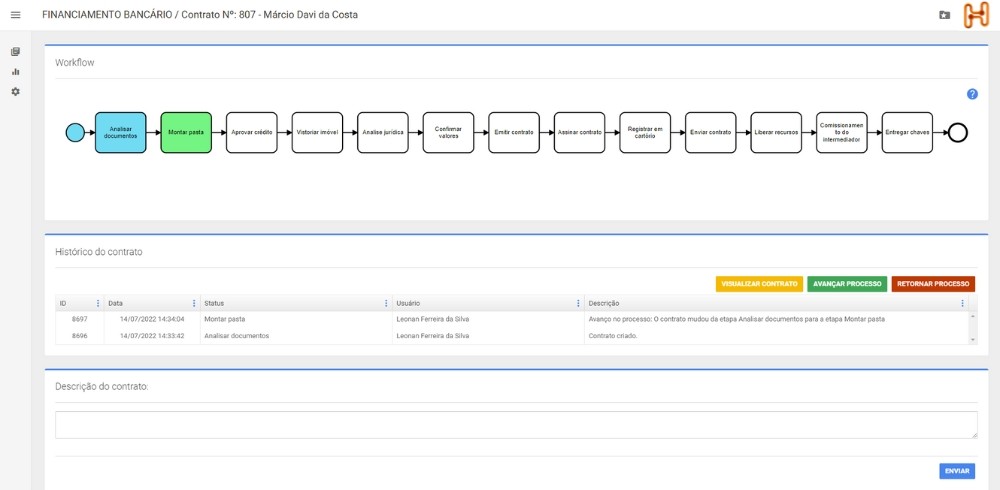
Task: Open the Usuário column options menu
Action: 578,303
